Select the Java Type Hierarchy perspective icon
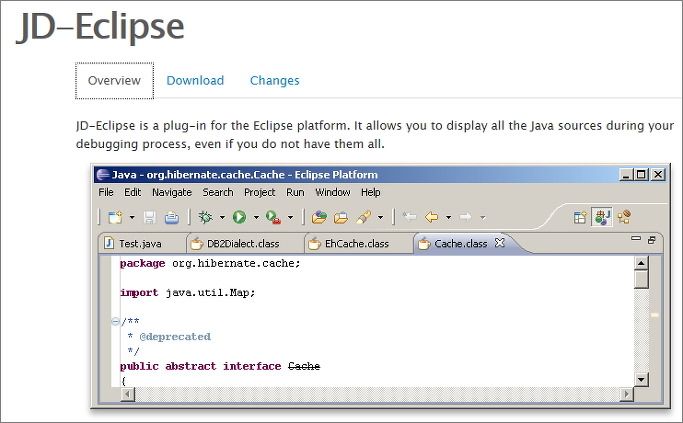 click(624, 217)
